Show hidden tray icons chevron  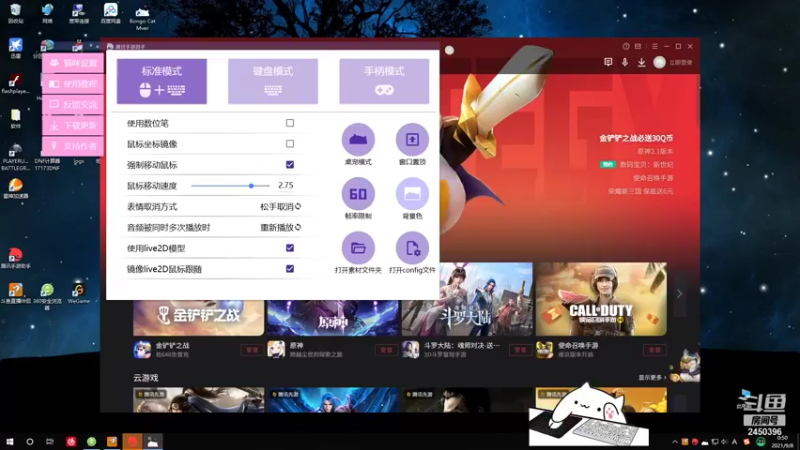pyautogui.click(x=674, y=442)
